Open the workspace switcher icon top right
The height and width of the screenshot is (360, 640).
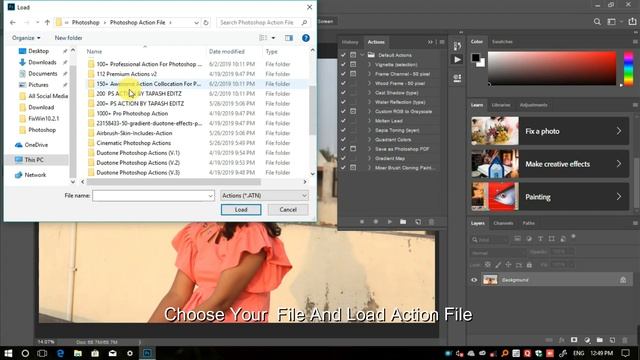tap(611, 22)
